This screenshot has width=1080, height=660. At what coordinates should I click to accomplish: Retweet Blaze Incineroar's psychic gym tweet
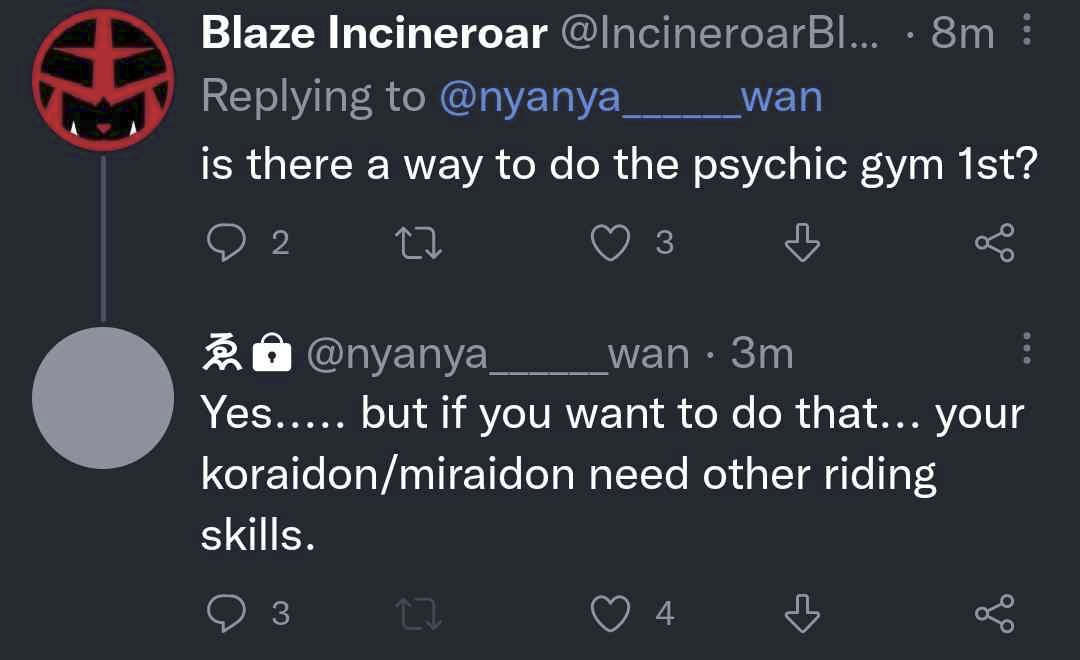(418, 243)
